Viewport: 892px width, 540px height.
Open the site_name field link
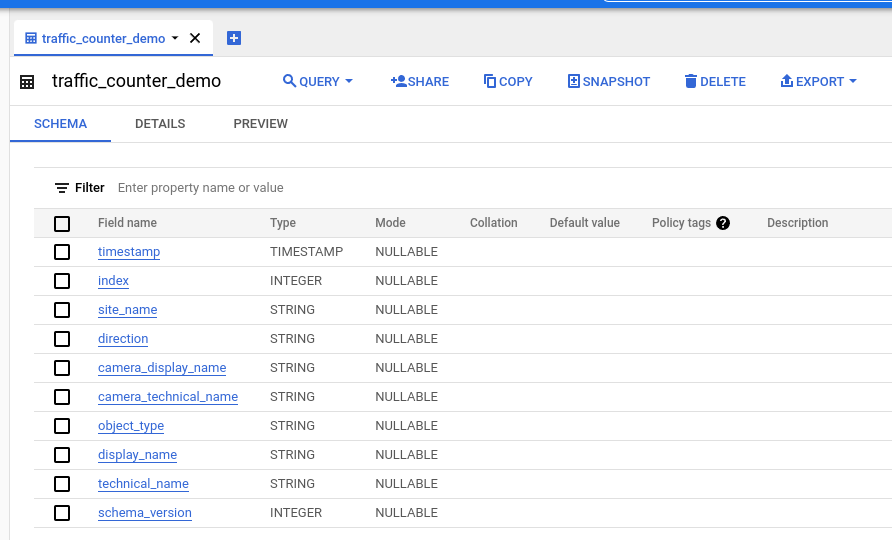127,310
